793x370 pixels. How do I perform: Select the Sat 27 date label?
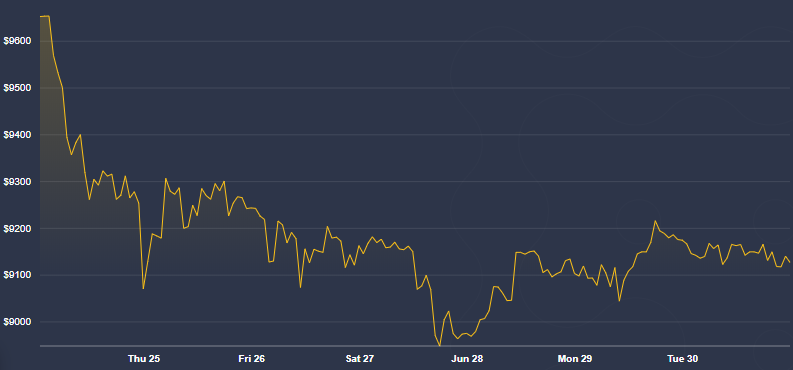(360, 359)
